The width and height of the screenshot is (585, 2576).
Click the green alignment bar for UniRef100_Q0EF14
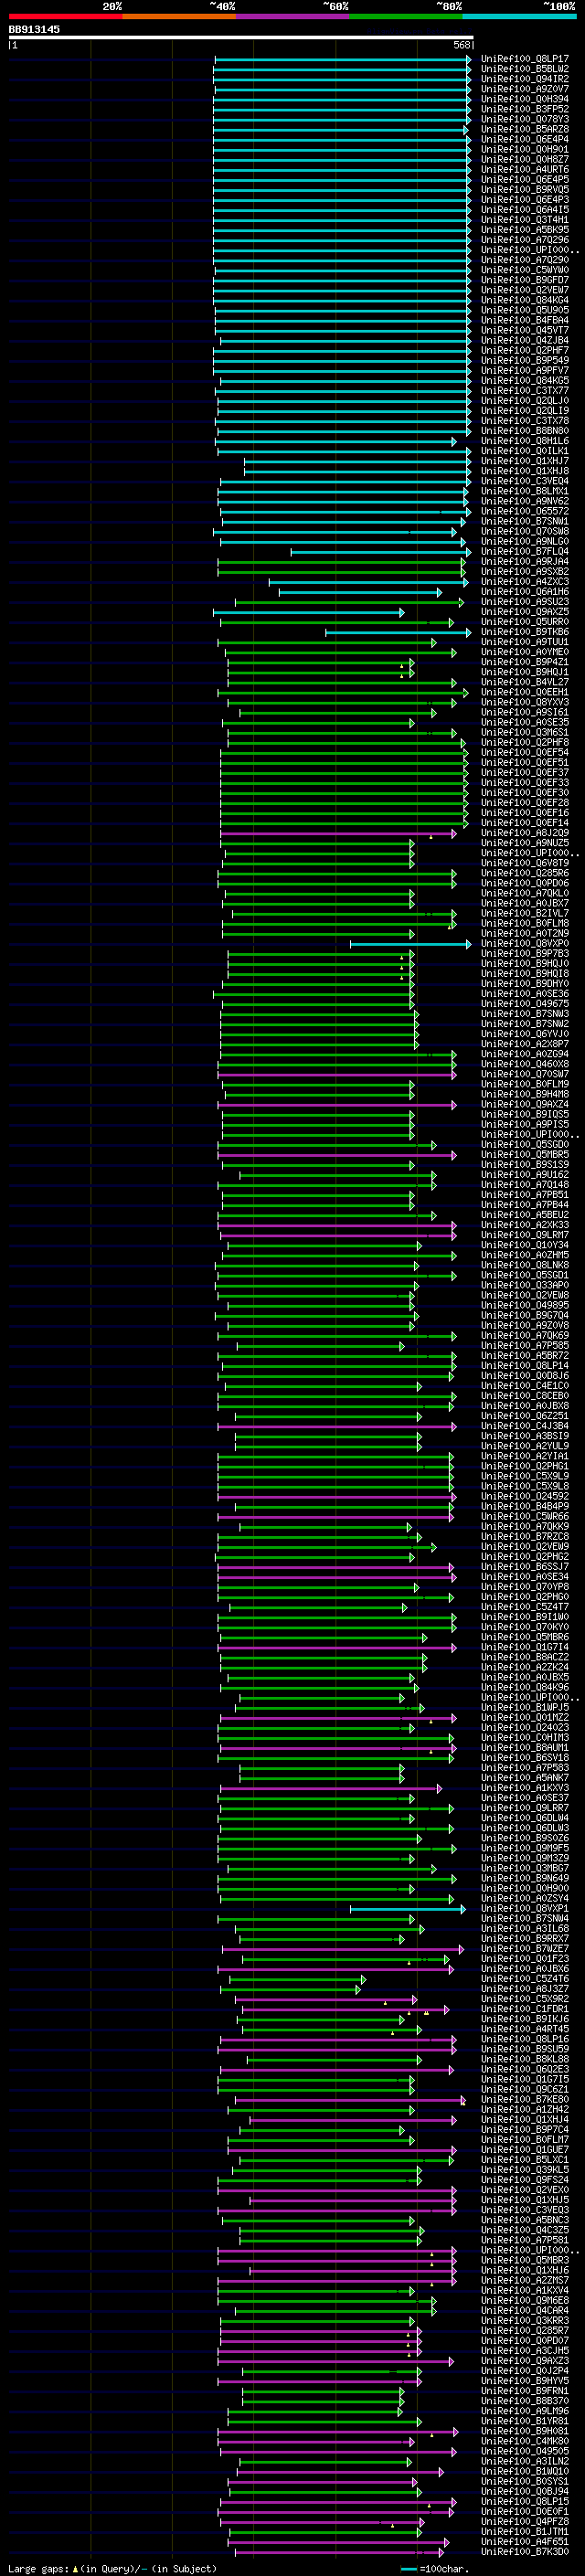click(344, 823)
